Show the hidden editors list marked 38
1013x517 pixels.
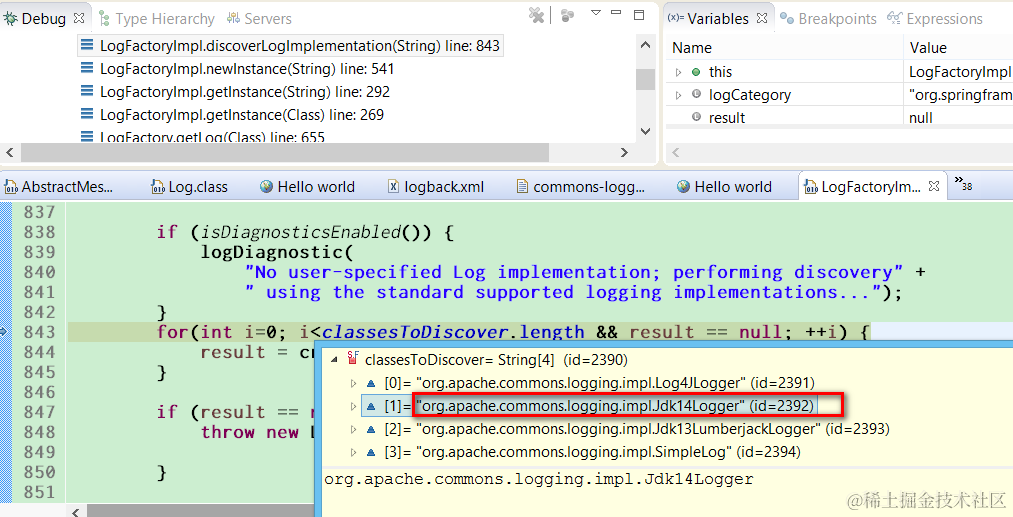point(963,184)
